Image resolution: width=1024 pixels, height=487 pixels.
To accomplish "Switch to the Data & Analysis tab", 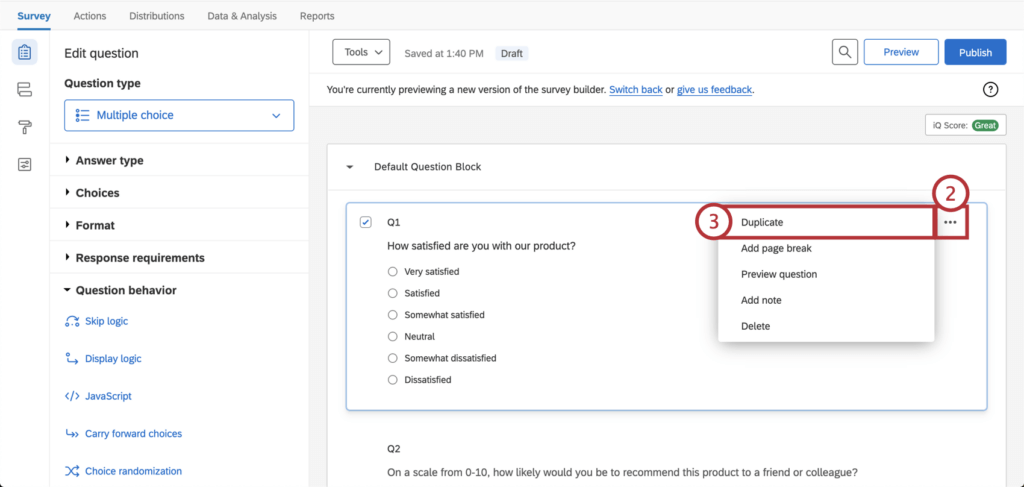I will (x=242, y=16).
